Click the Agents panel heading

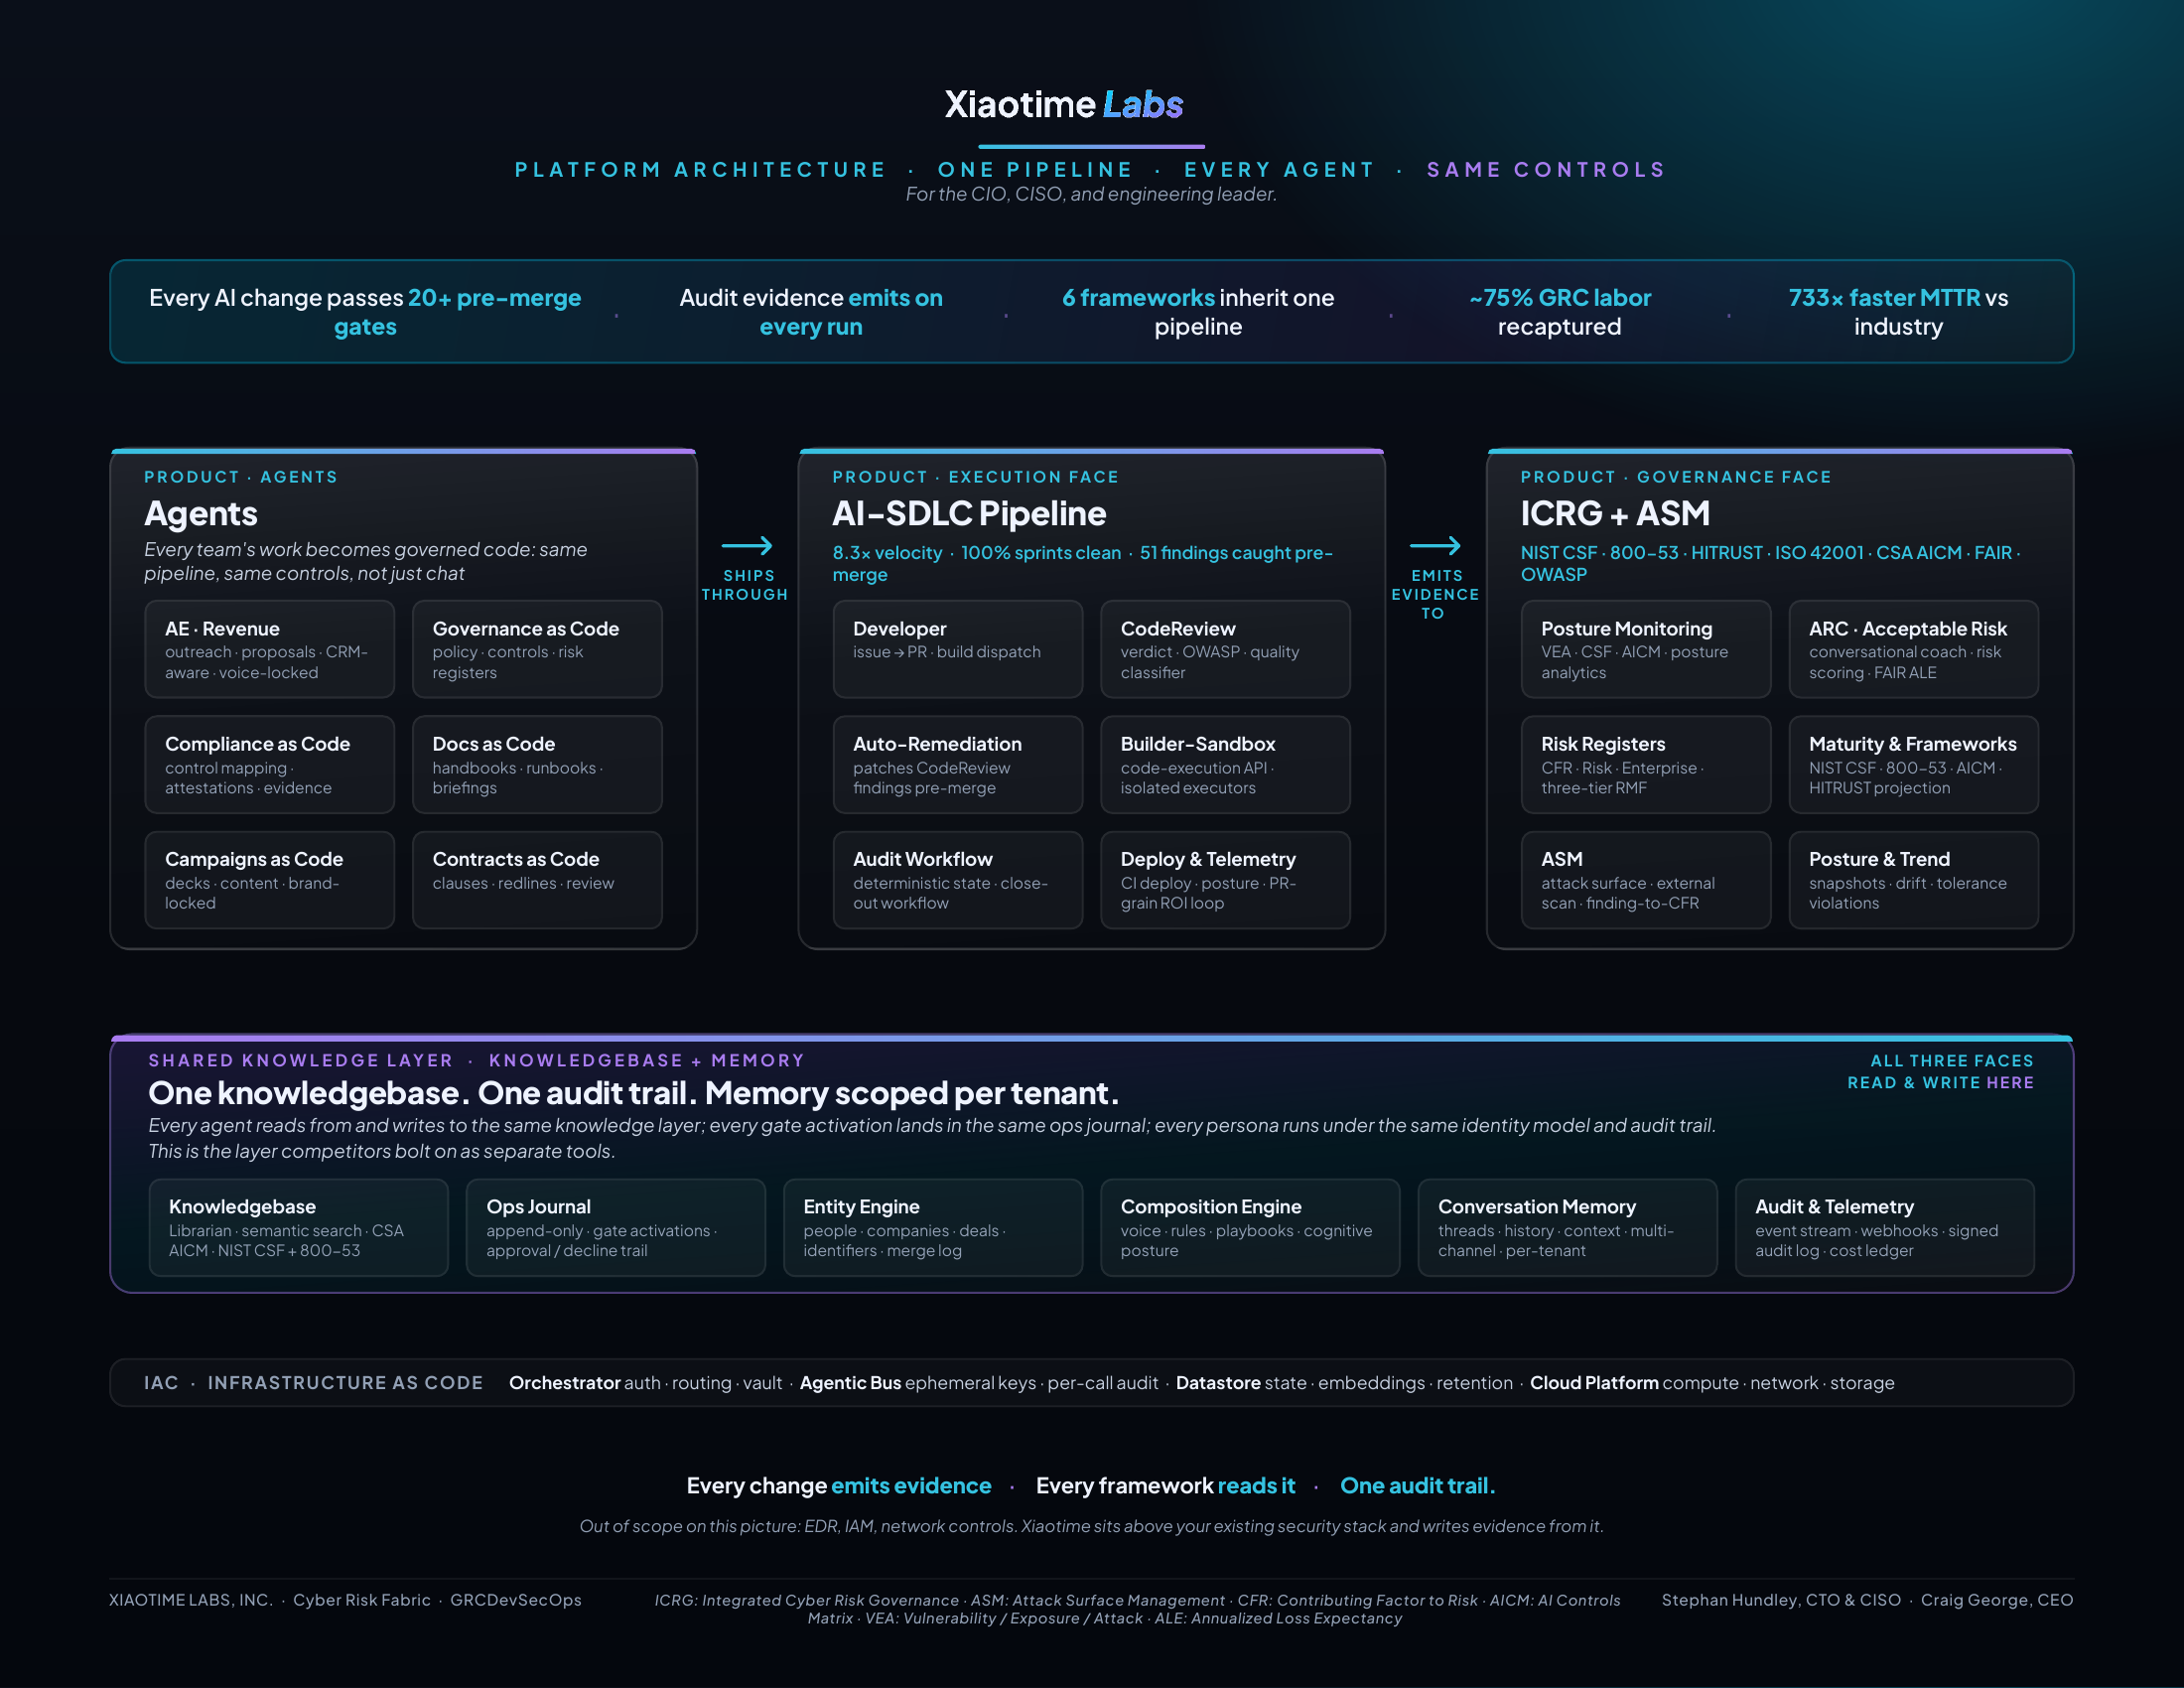coord(201,513)
